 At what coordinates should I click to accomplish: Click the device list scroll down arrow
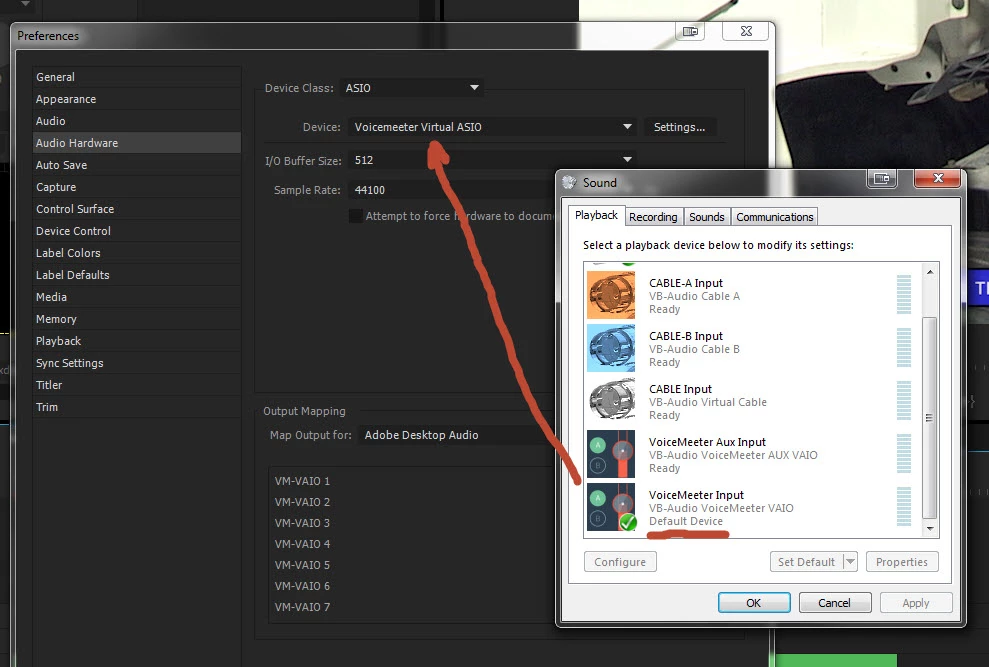(930, 529)
